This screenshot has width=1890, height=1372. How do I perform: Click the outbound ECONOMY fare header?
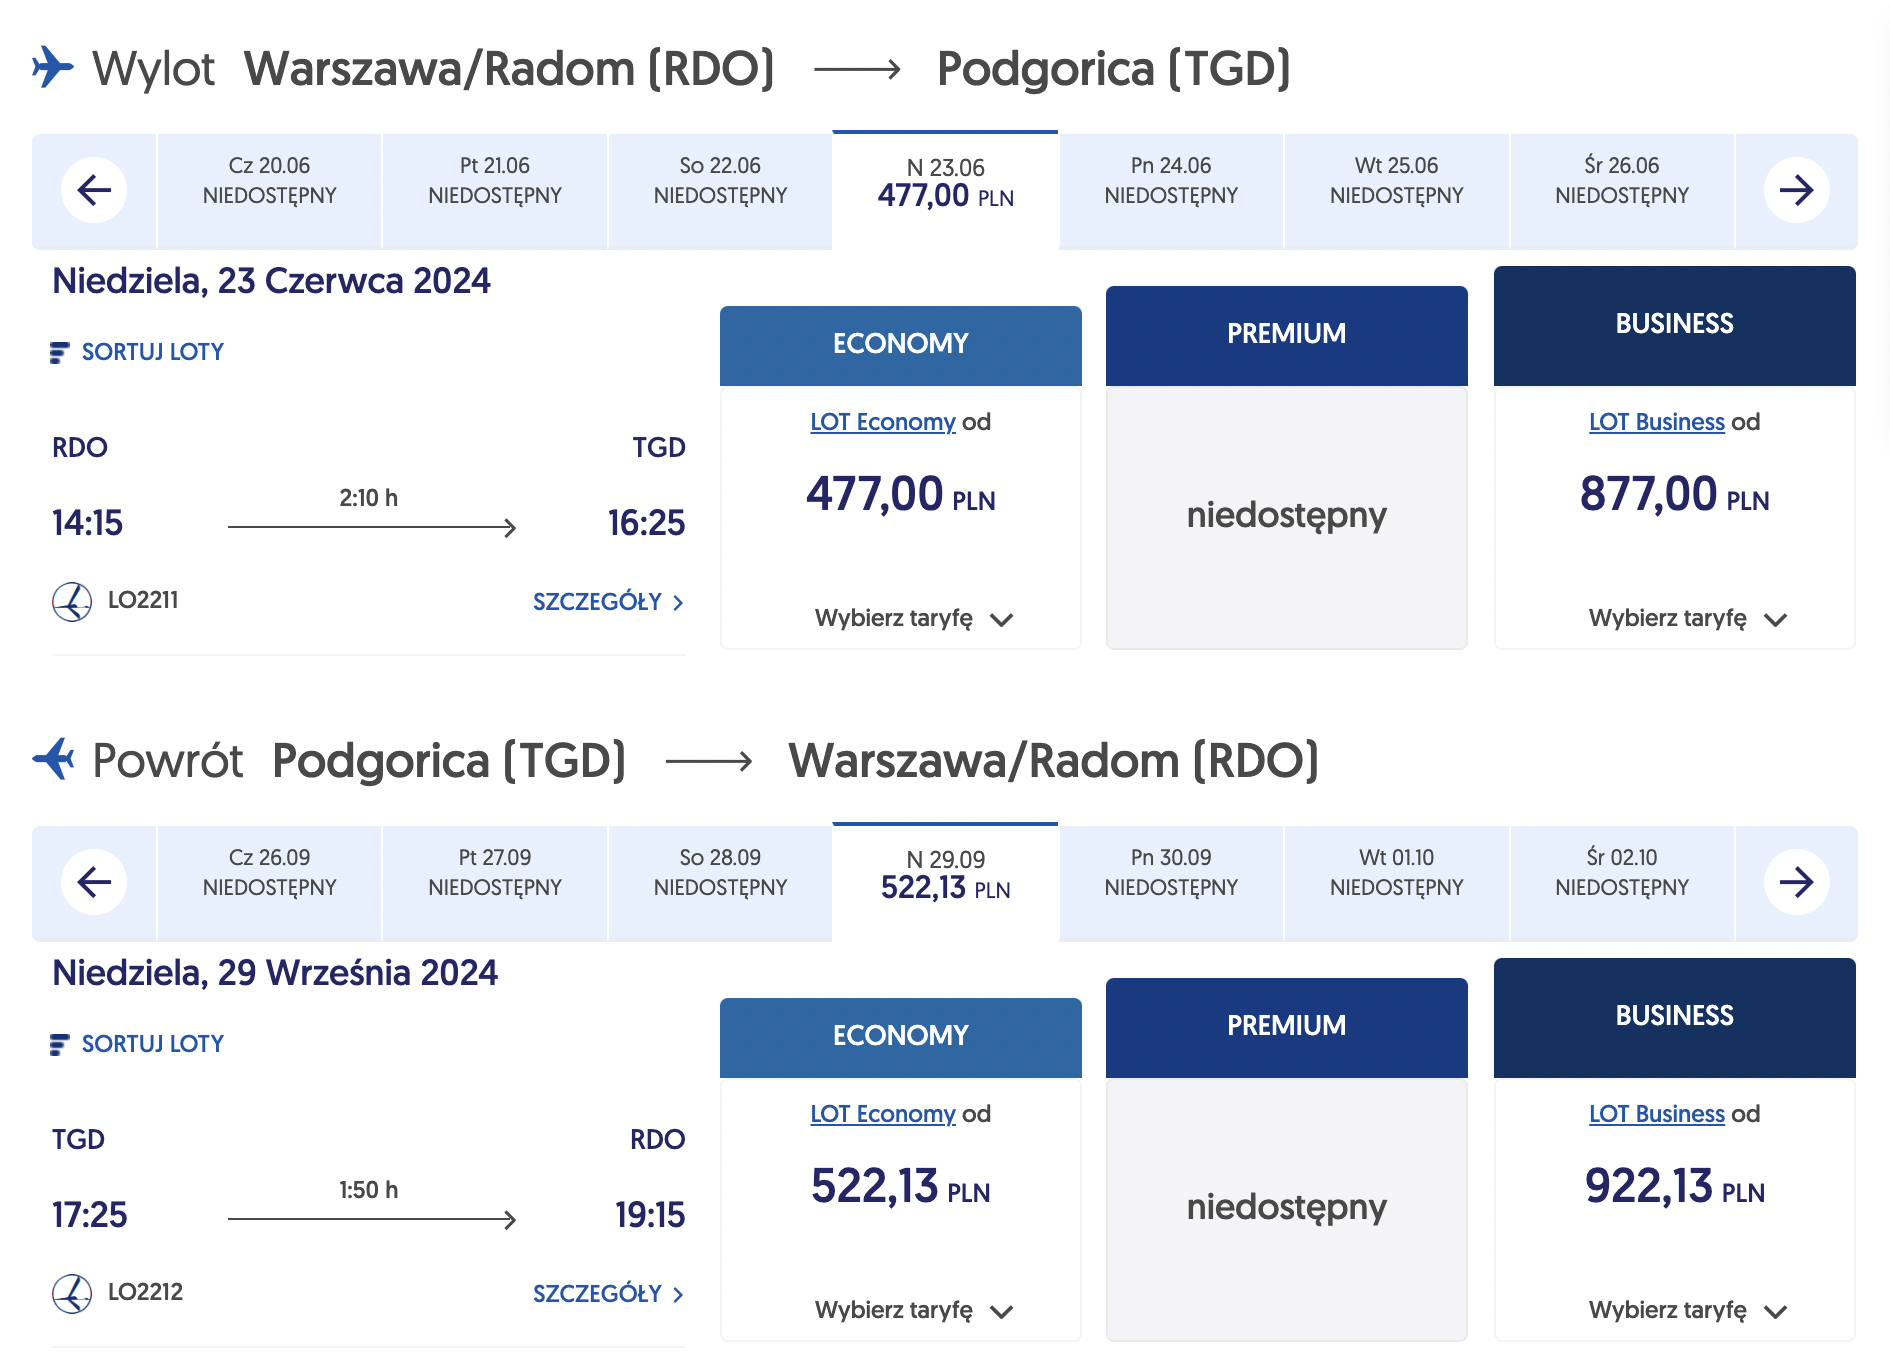[901, 345]
